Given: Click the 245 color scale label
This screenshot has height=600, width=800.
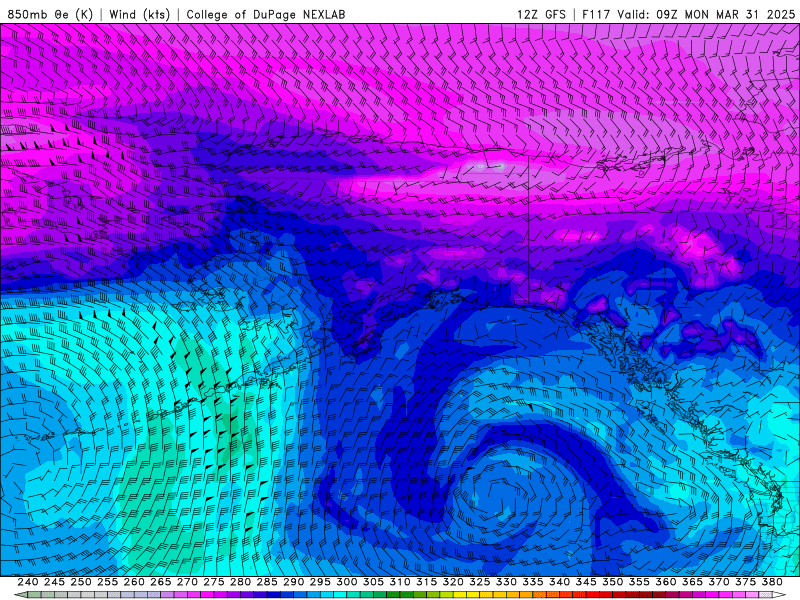Looking at the screenshot, I should click(54, 582).
